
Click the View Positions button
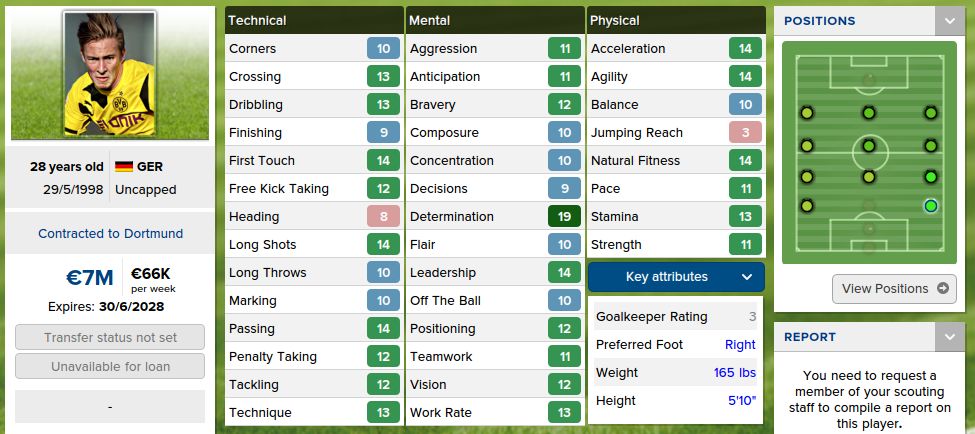click(x=894, y=288)
